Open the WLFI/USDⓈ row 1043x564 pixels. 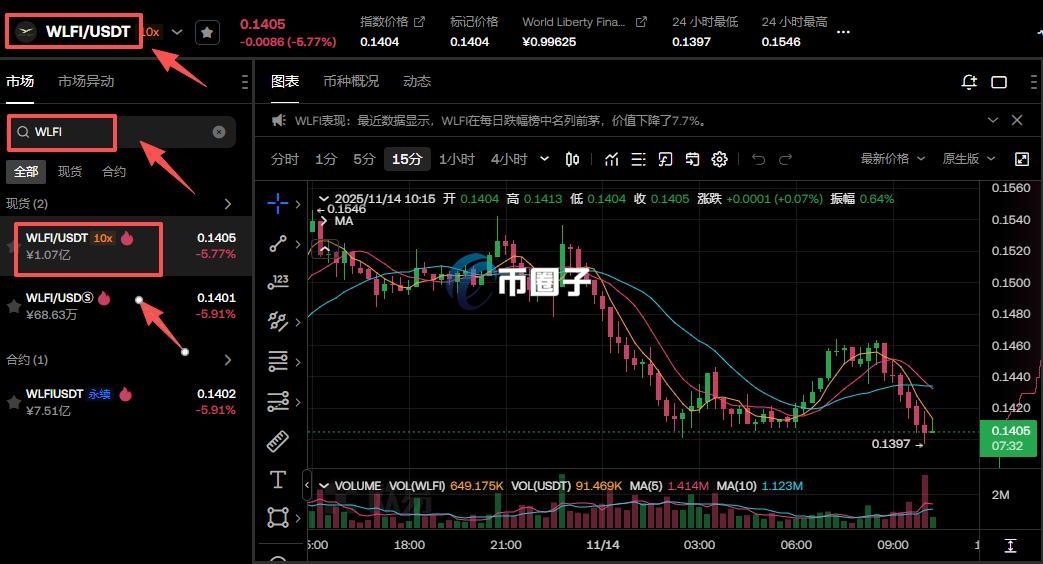tap(126, 306)
